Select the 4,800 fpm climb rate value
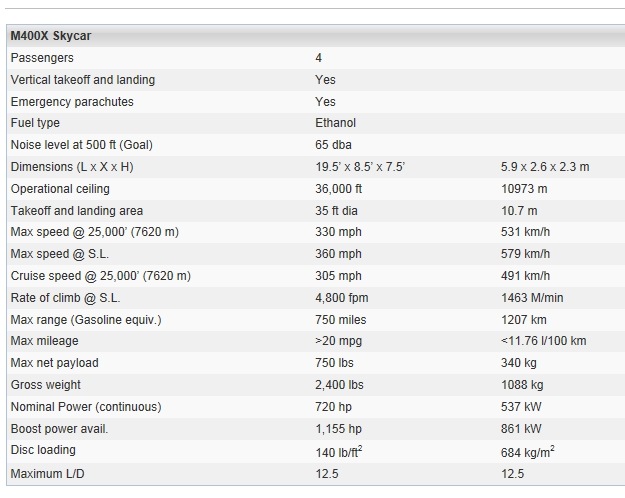Image resolution: width=625 pixels, height=498 pixels. [x=342, y=298]
